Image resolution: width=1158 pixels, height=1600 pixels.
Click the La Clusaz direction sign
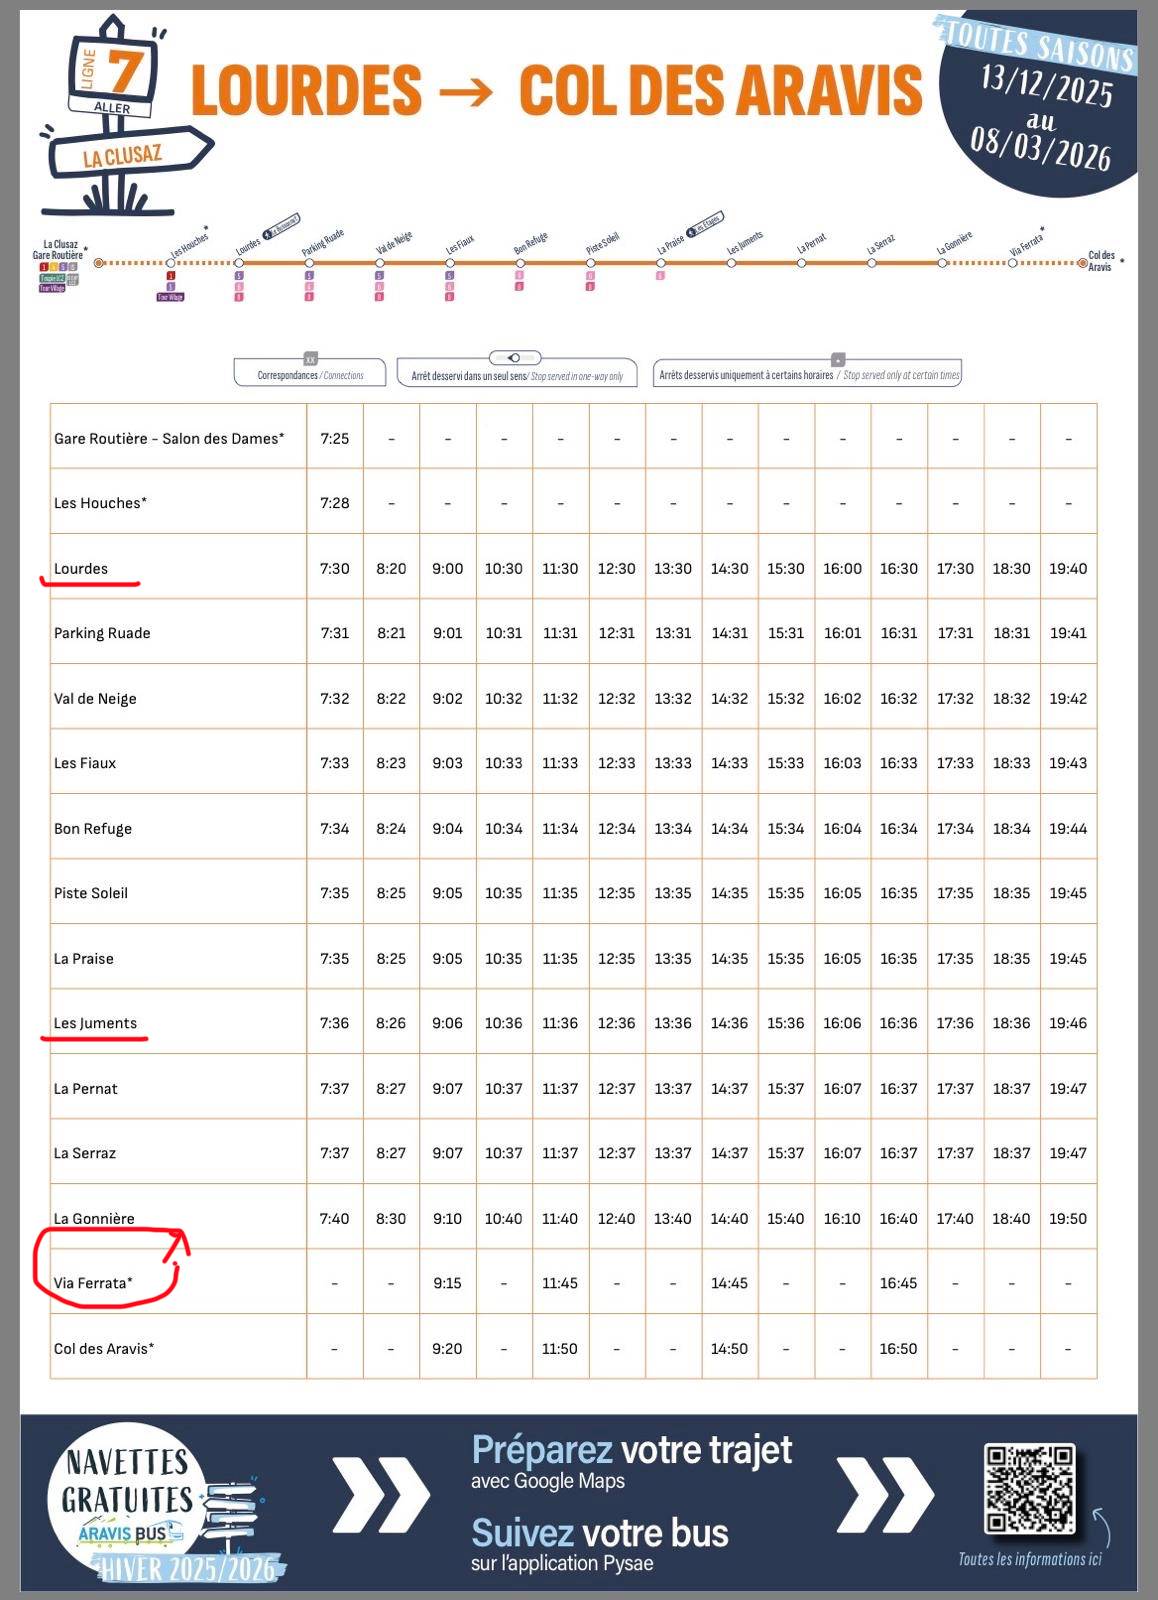(130, 155)
